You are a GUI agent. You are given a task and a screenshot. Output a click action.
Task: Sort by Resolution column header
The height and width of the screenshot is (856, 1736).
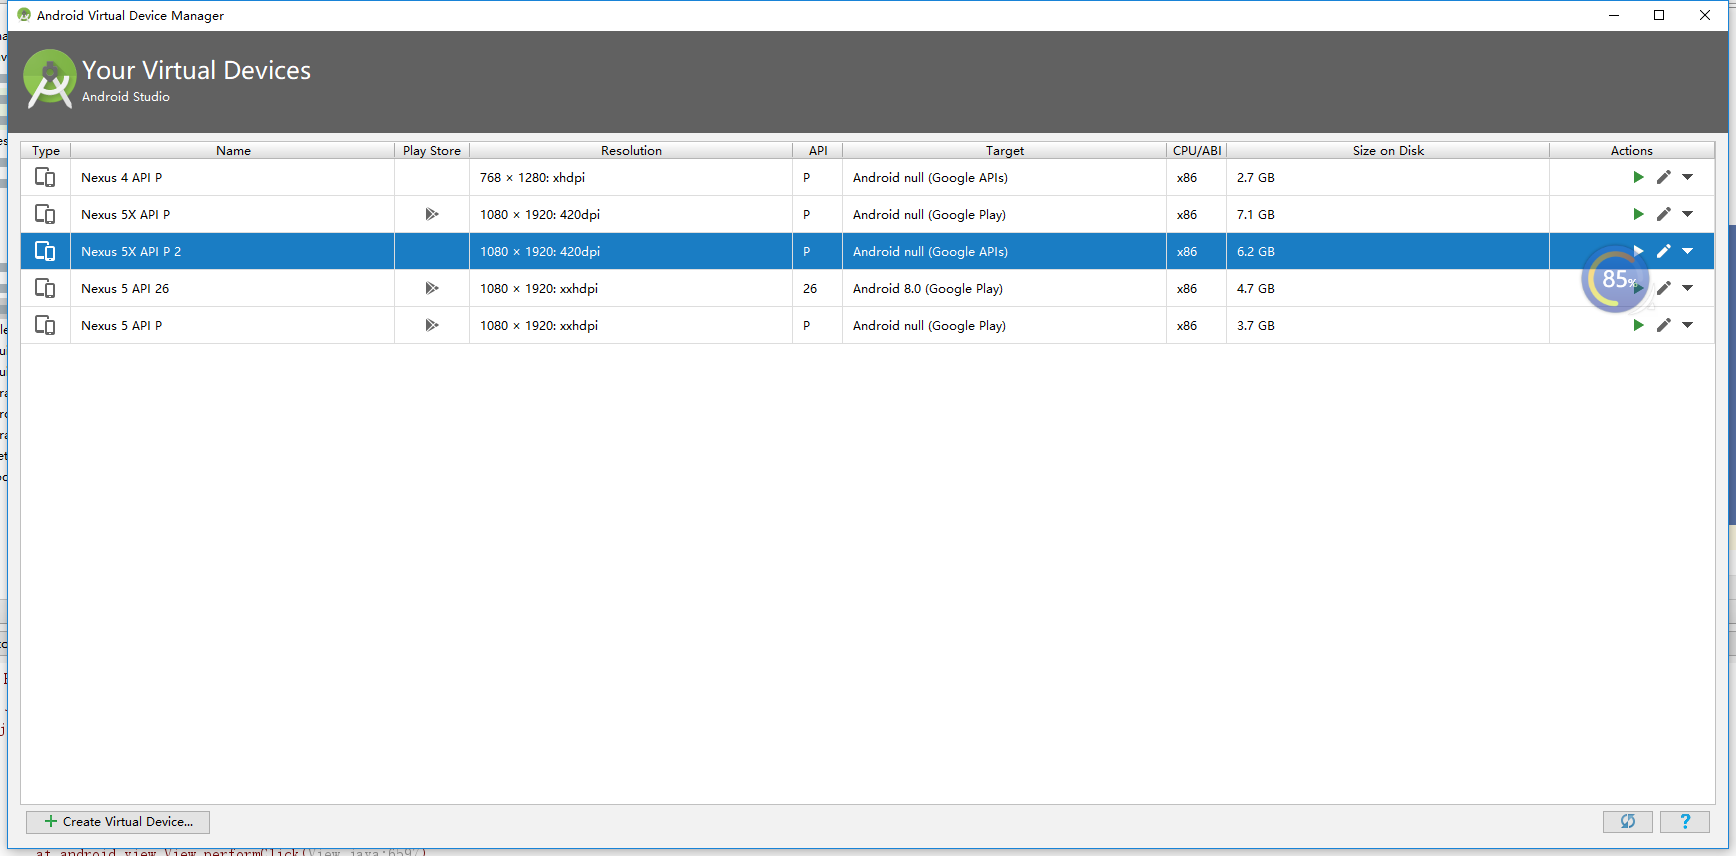[631, 150]
